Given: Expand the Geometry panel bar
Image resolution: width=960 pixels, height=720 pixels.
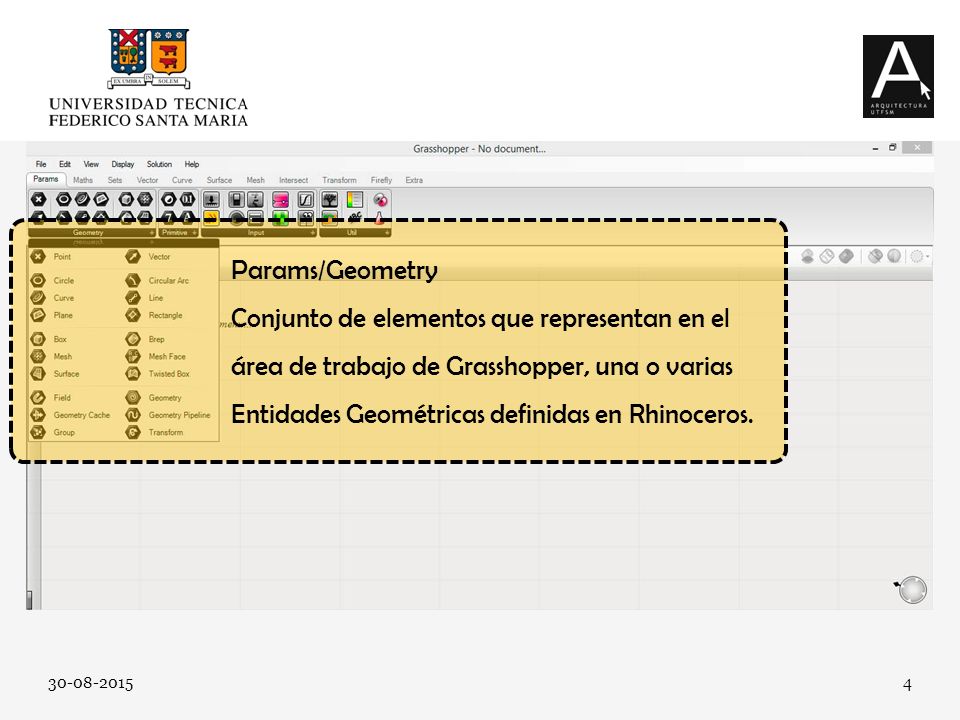Looking at the screenshot, I should [92, 233].
